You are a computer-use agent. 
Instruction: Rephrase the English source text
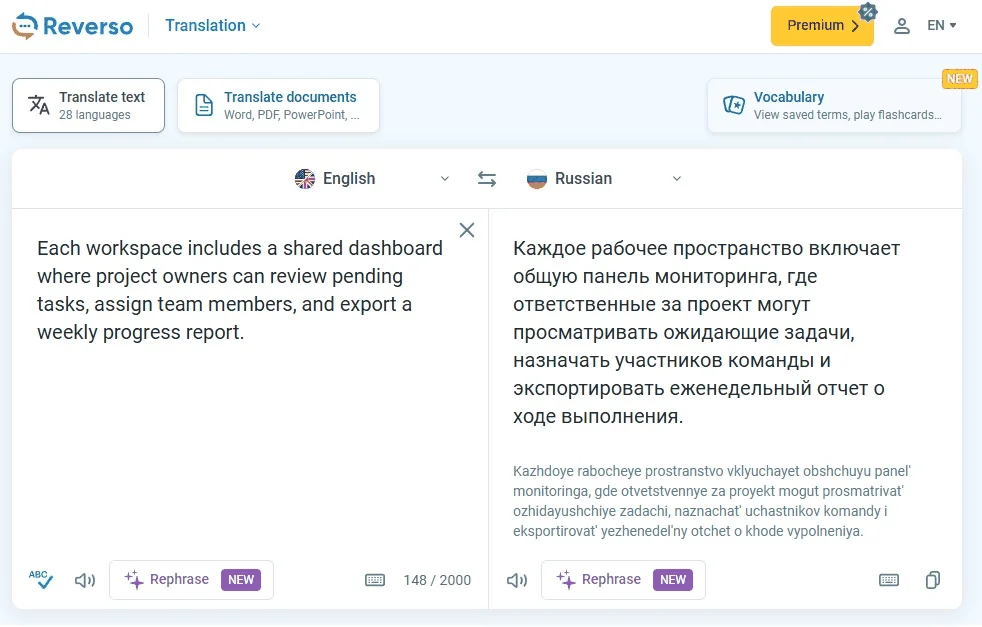(x=192, y=580)
